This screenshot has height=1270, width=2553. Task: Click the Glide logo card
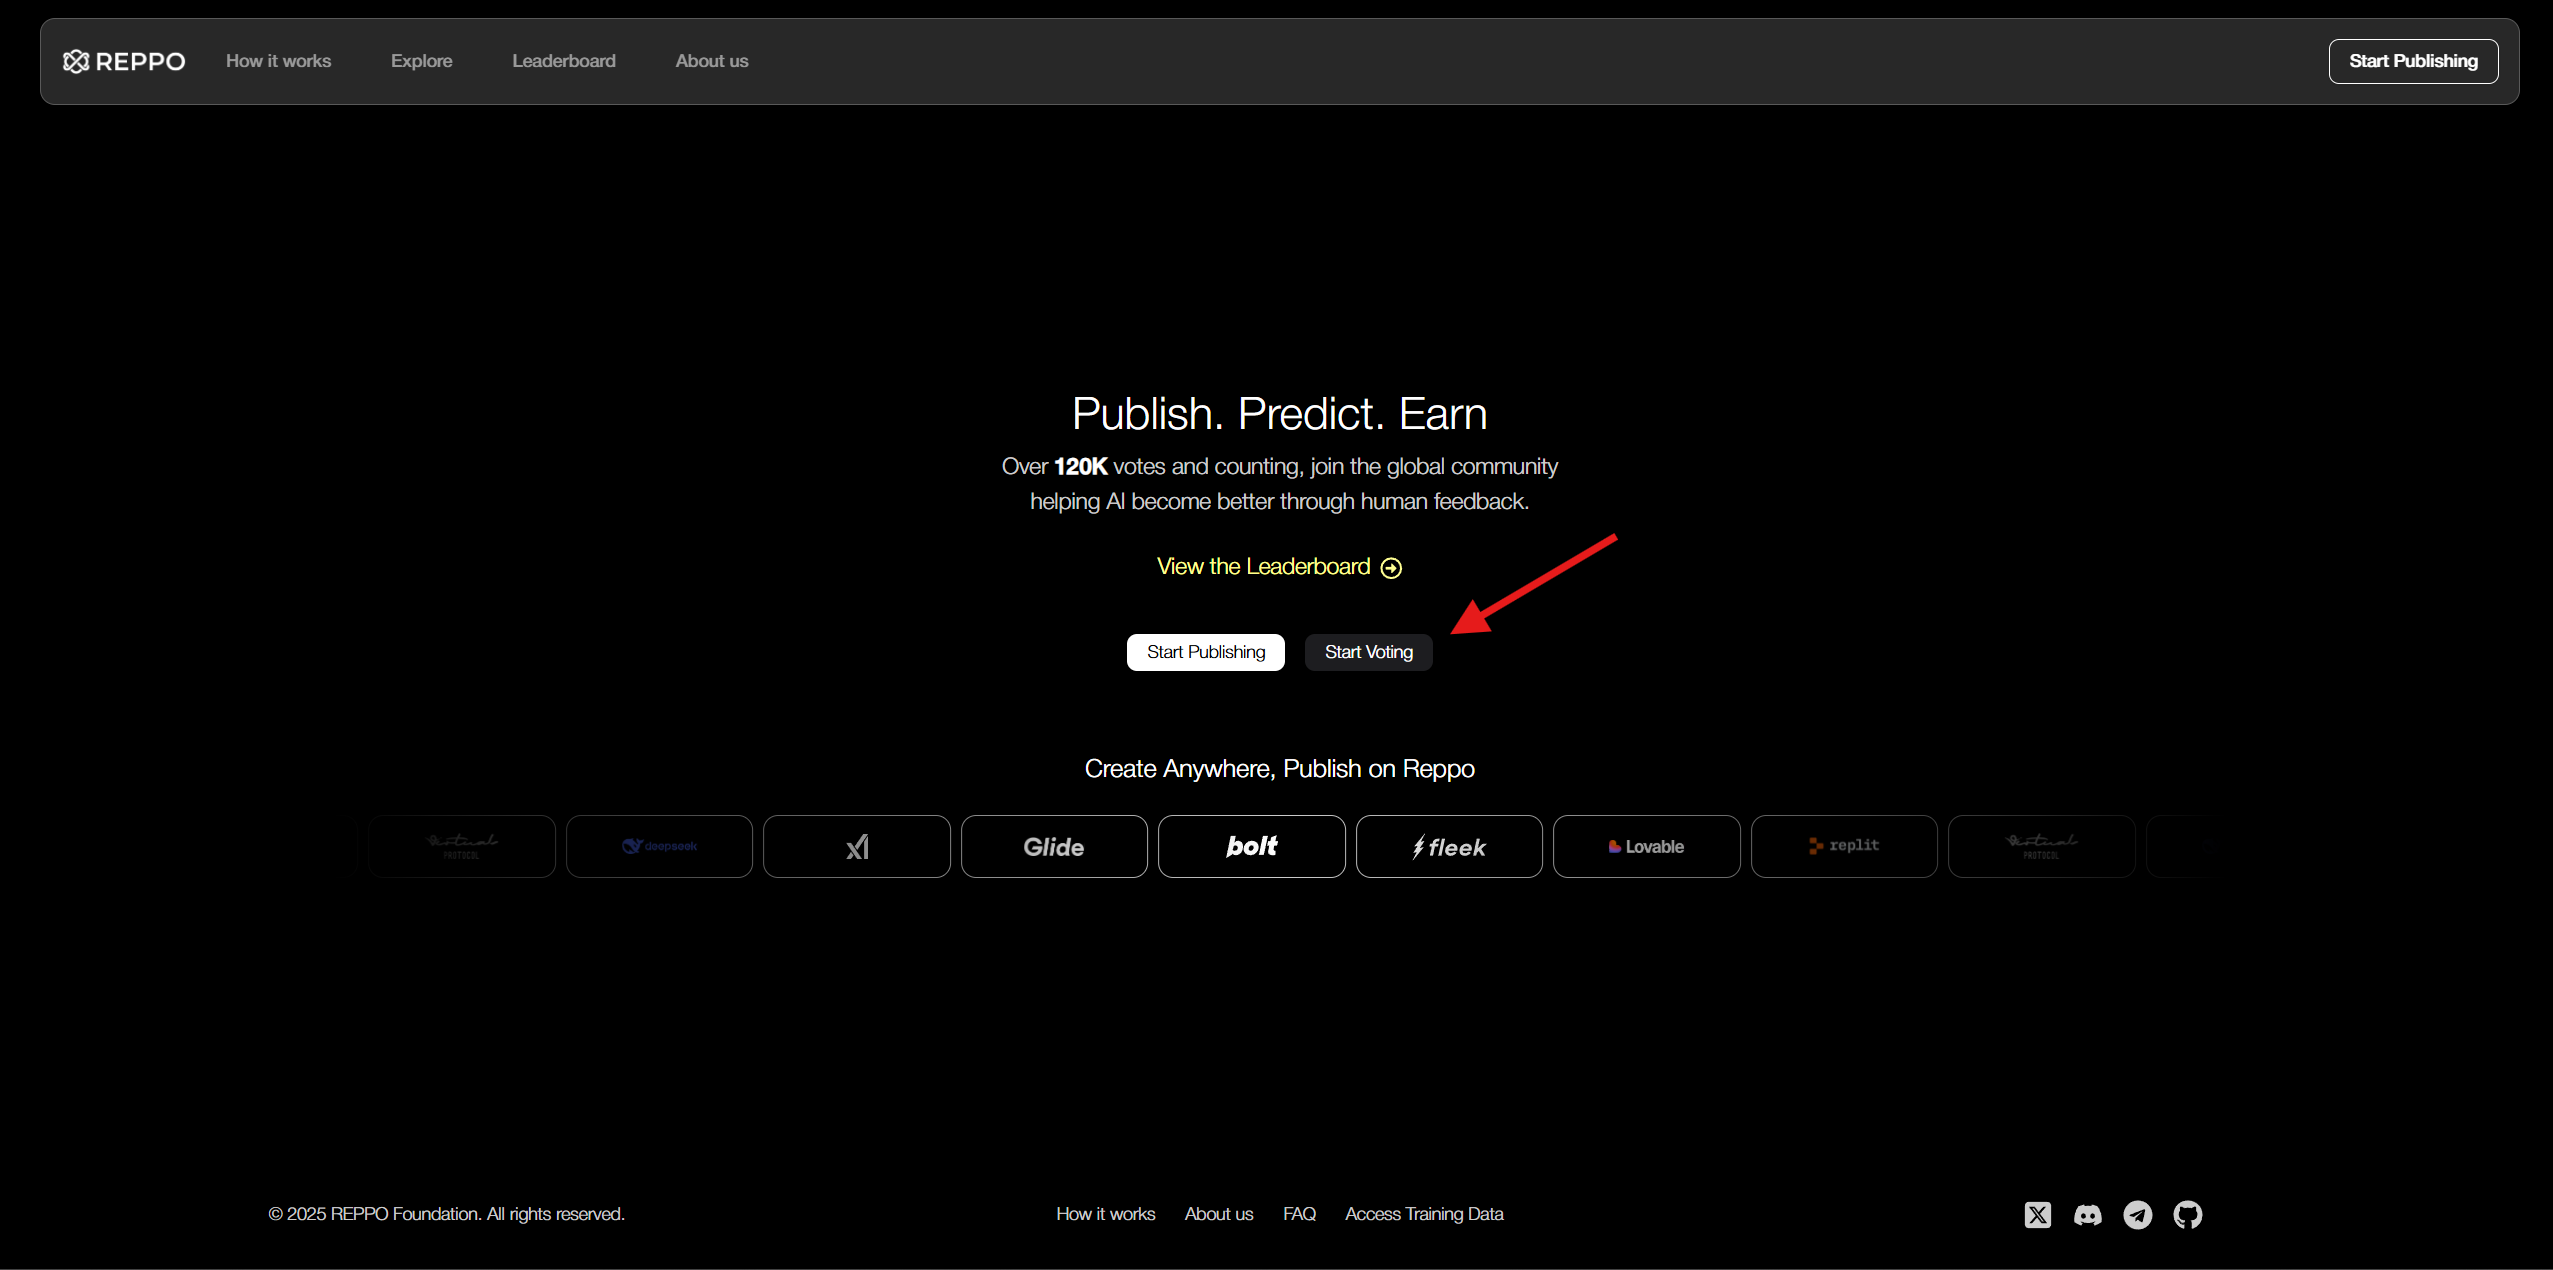[1053, 846]
